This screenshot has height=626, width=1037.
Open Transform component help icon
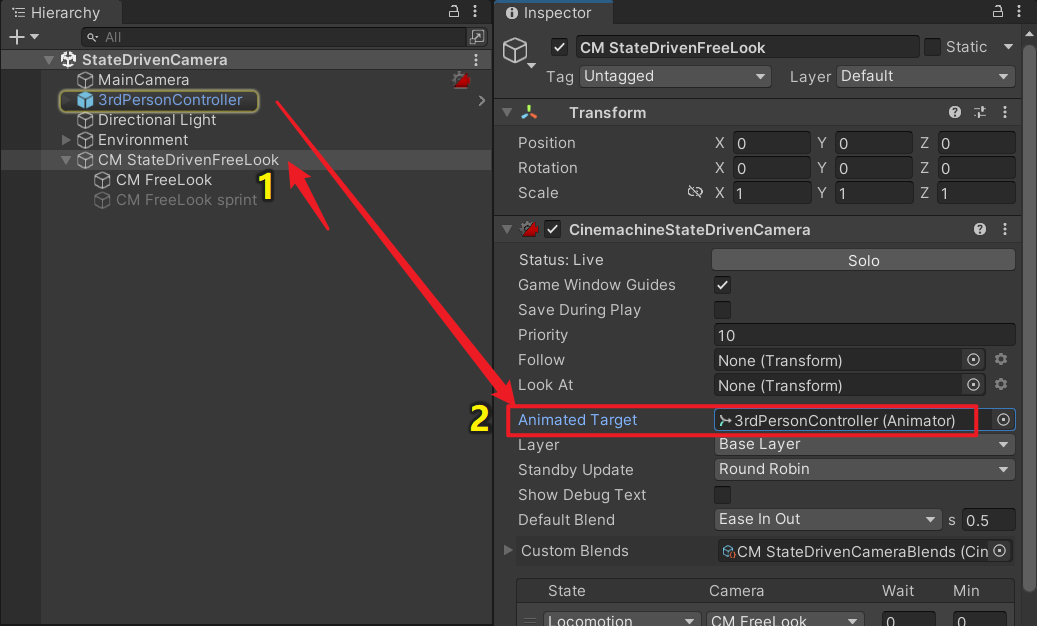[x=954, y=112]
